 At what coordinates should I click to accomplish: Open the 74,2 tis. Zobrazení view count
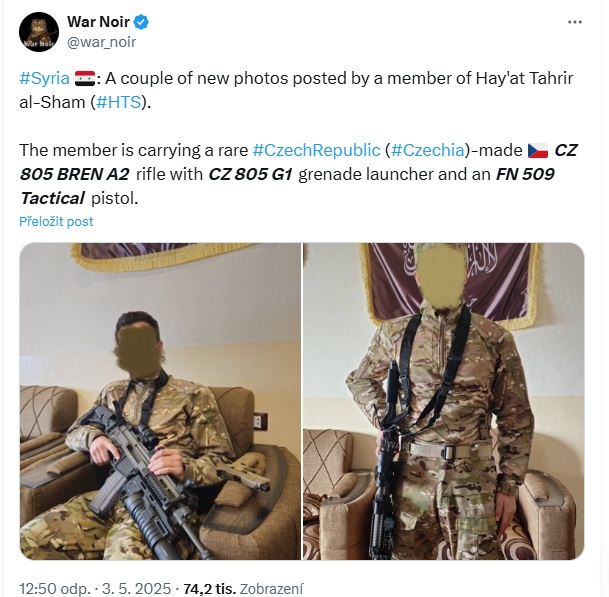243,588
